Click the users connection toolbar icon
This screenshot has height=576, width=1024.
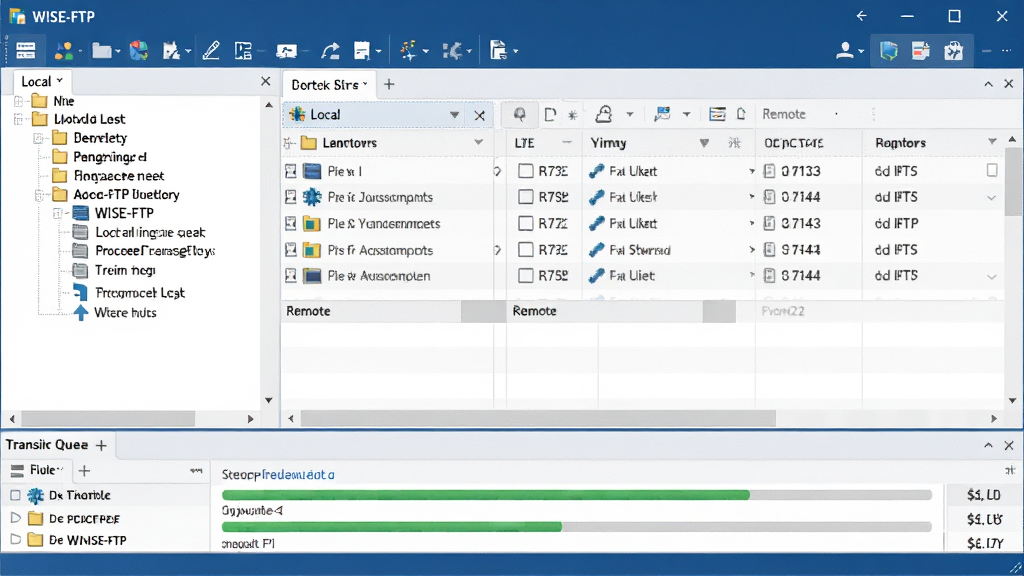pyautogui.click(x=64, y=50)
